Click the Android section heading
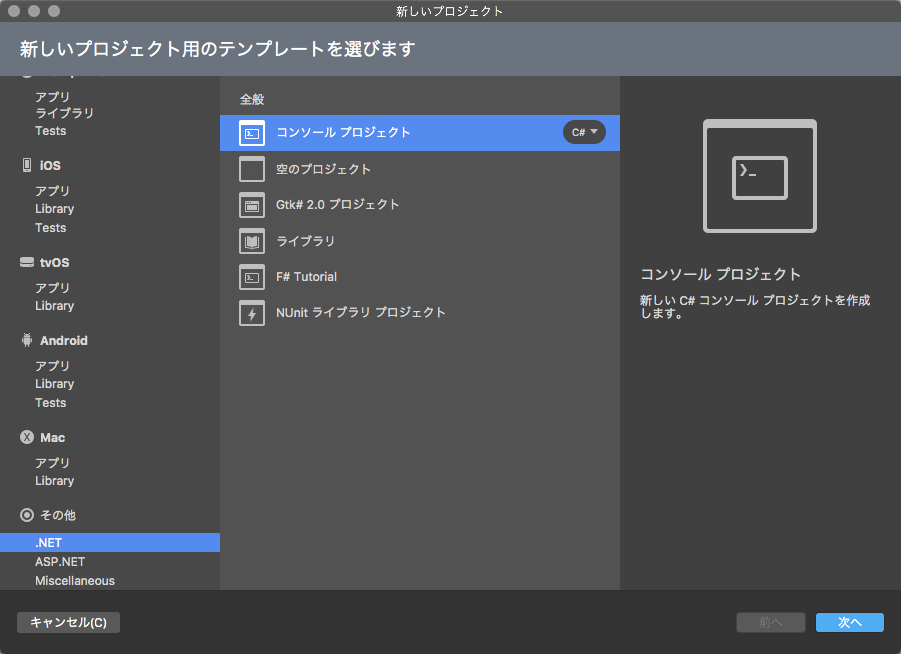 point(64,340)
